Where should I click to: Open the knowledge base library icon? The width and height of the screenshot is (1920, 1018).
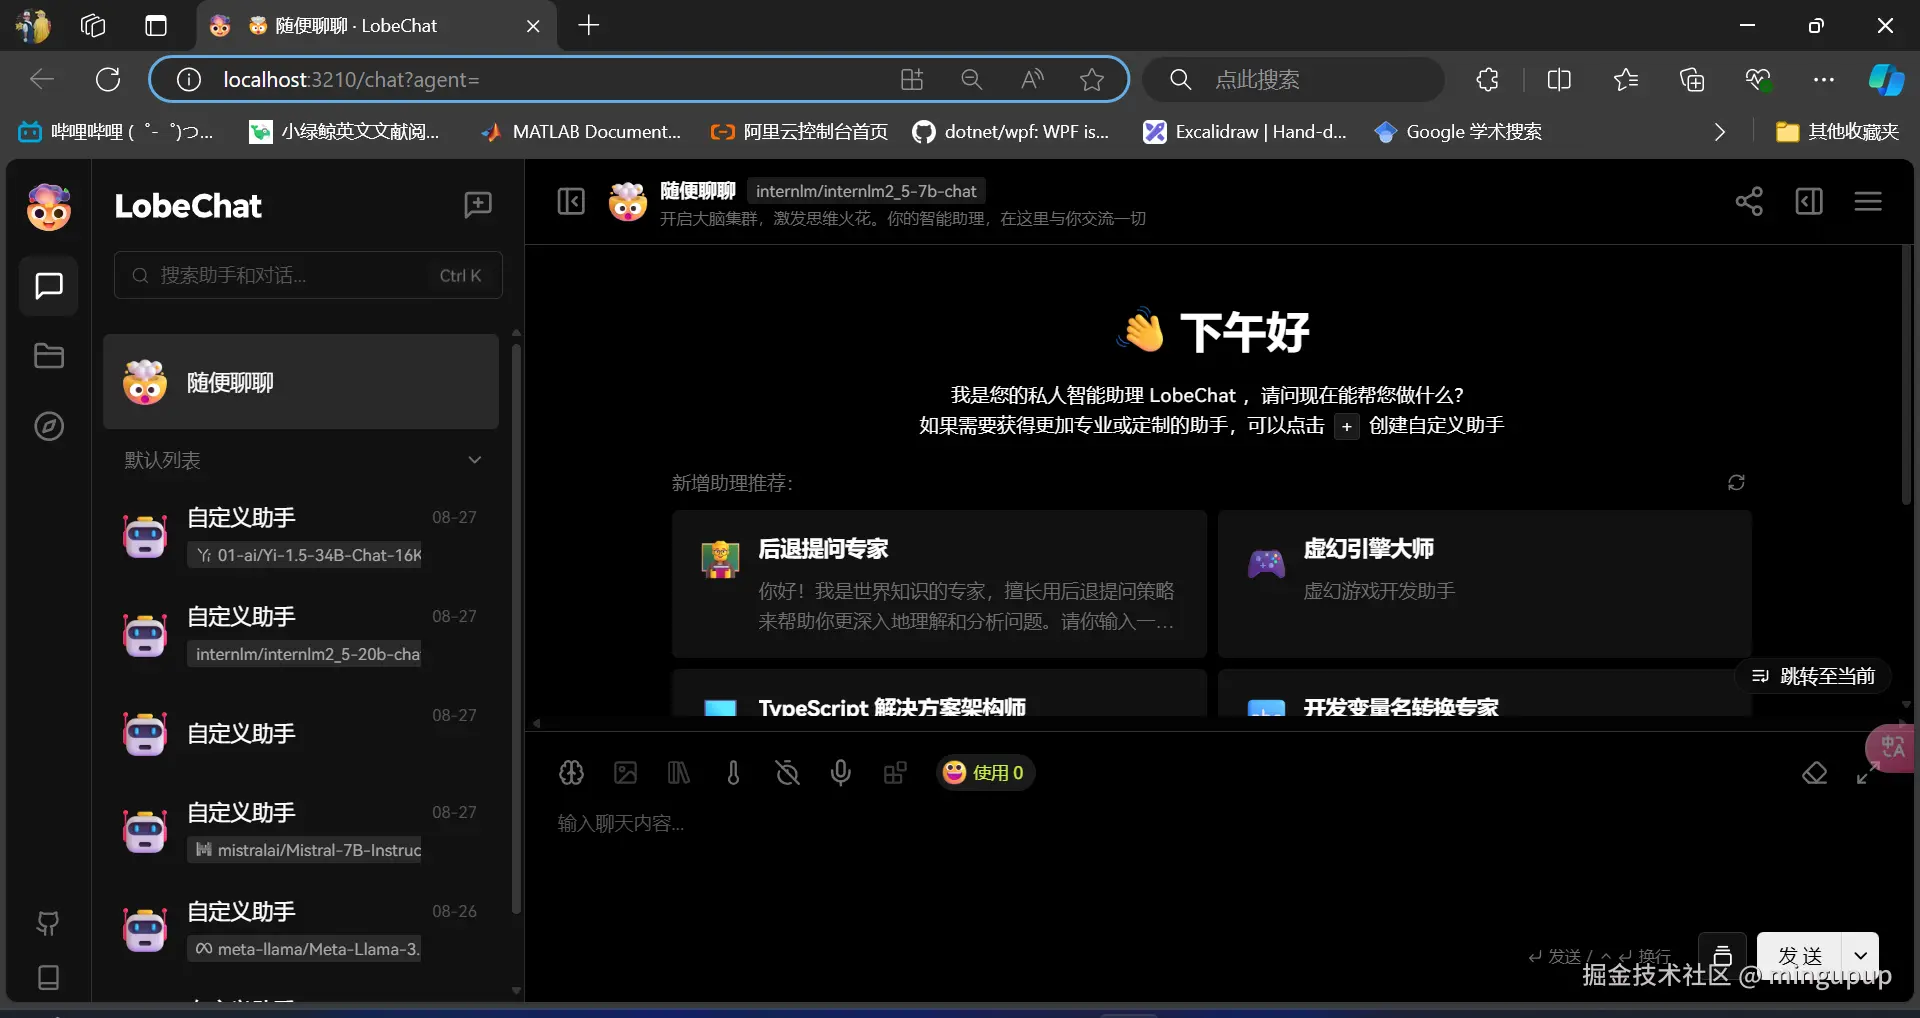point(679,772)
